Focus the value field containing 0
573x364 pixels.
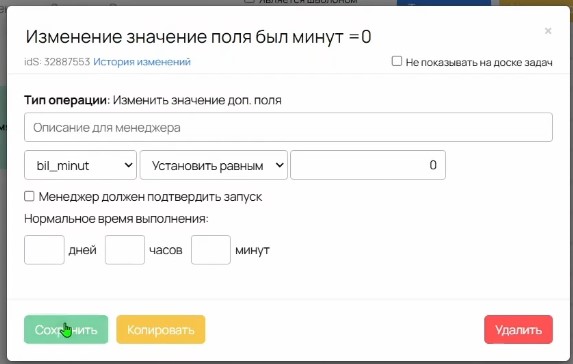368,165
